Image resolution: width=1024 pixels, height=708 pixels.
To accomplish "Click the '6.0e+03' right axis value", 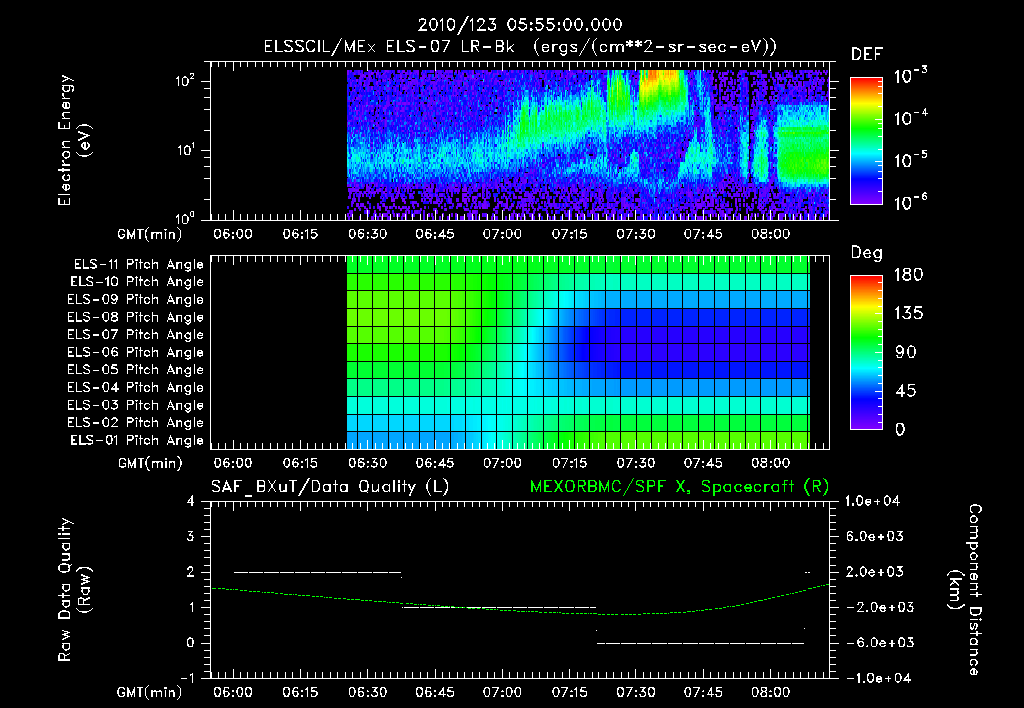I will (875, 537).
